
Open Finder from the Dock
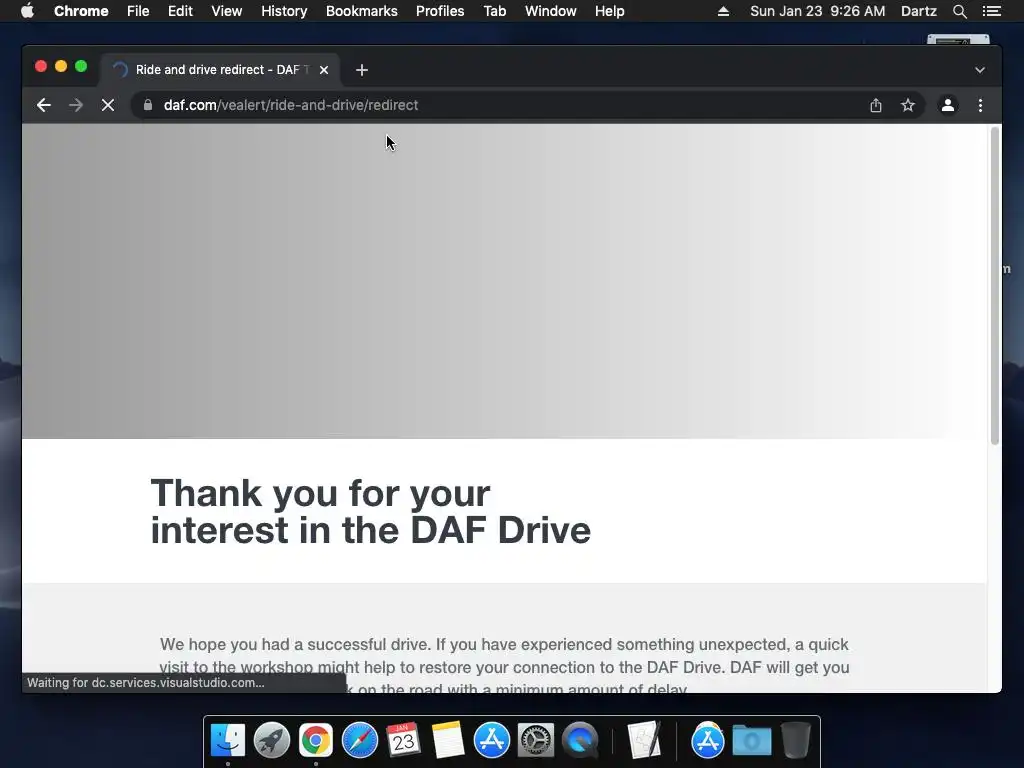click(x=228, y=741)
